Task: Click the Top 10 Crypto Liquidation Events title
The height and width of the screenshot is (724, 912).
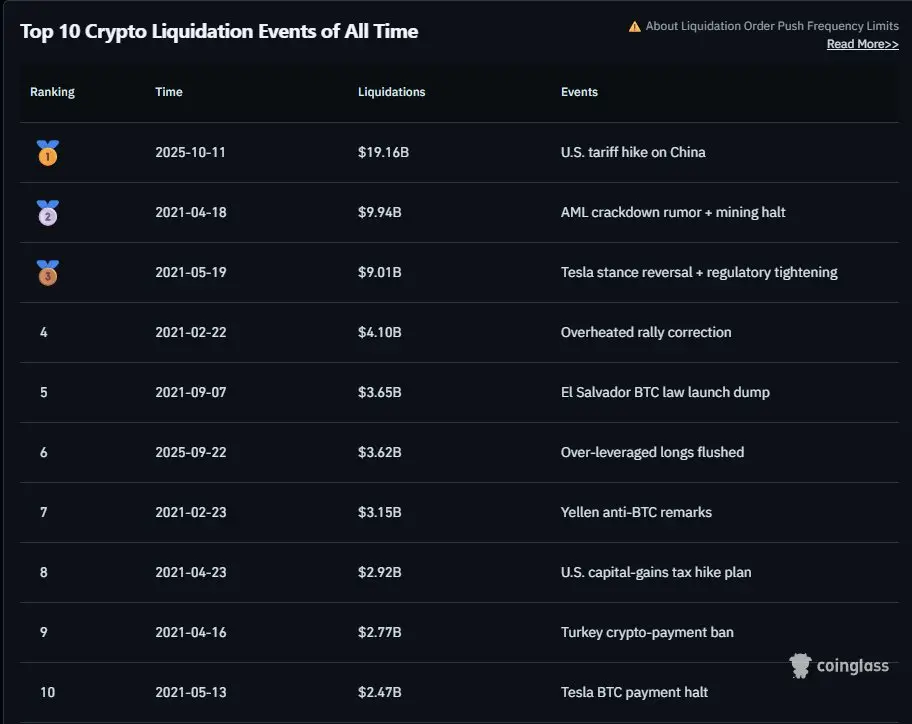Action: (x=219, y=32)
